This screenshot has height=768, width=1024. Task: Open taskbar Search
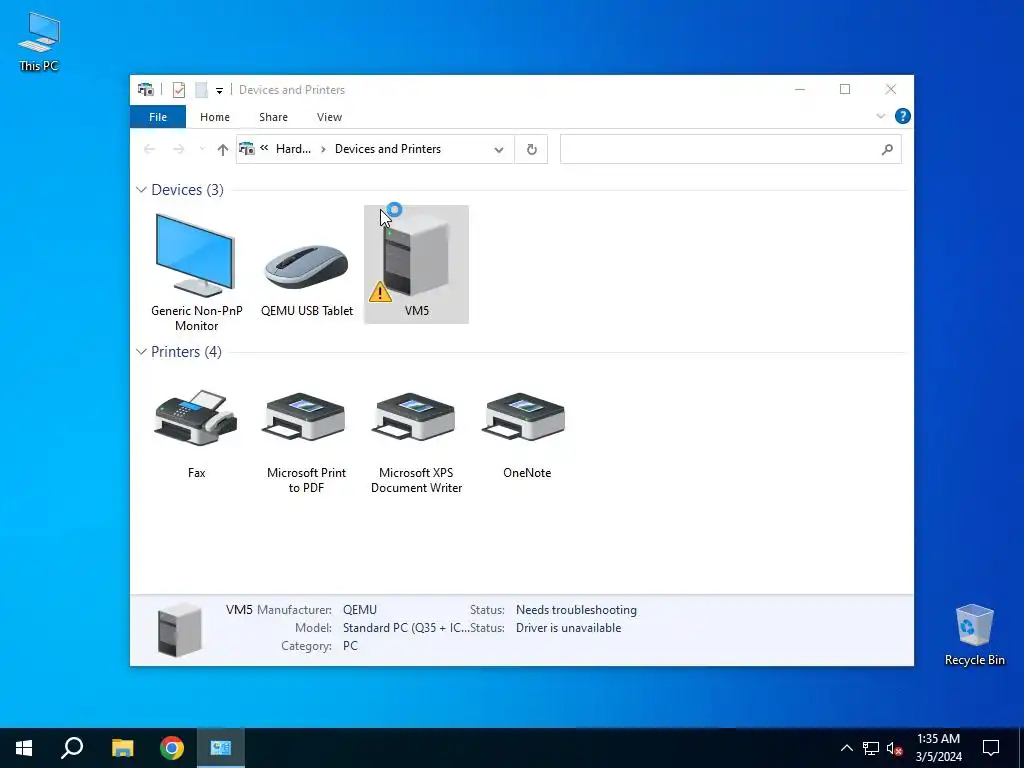click(72, 748)
